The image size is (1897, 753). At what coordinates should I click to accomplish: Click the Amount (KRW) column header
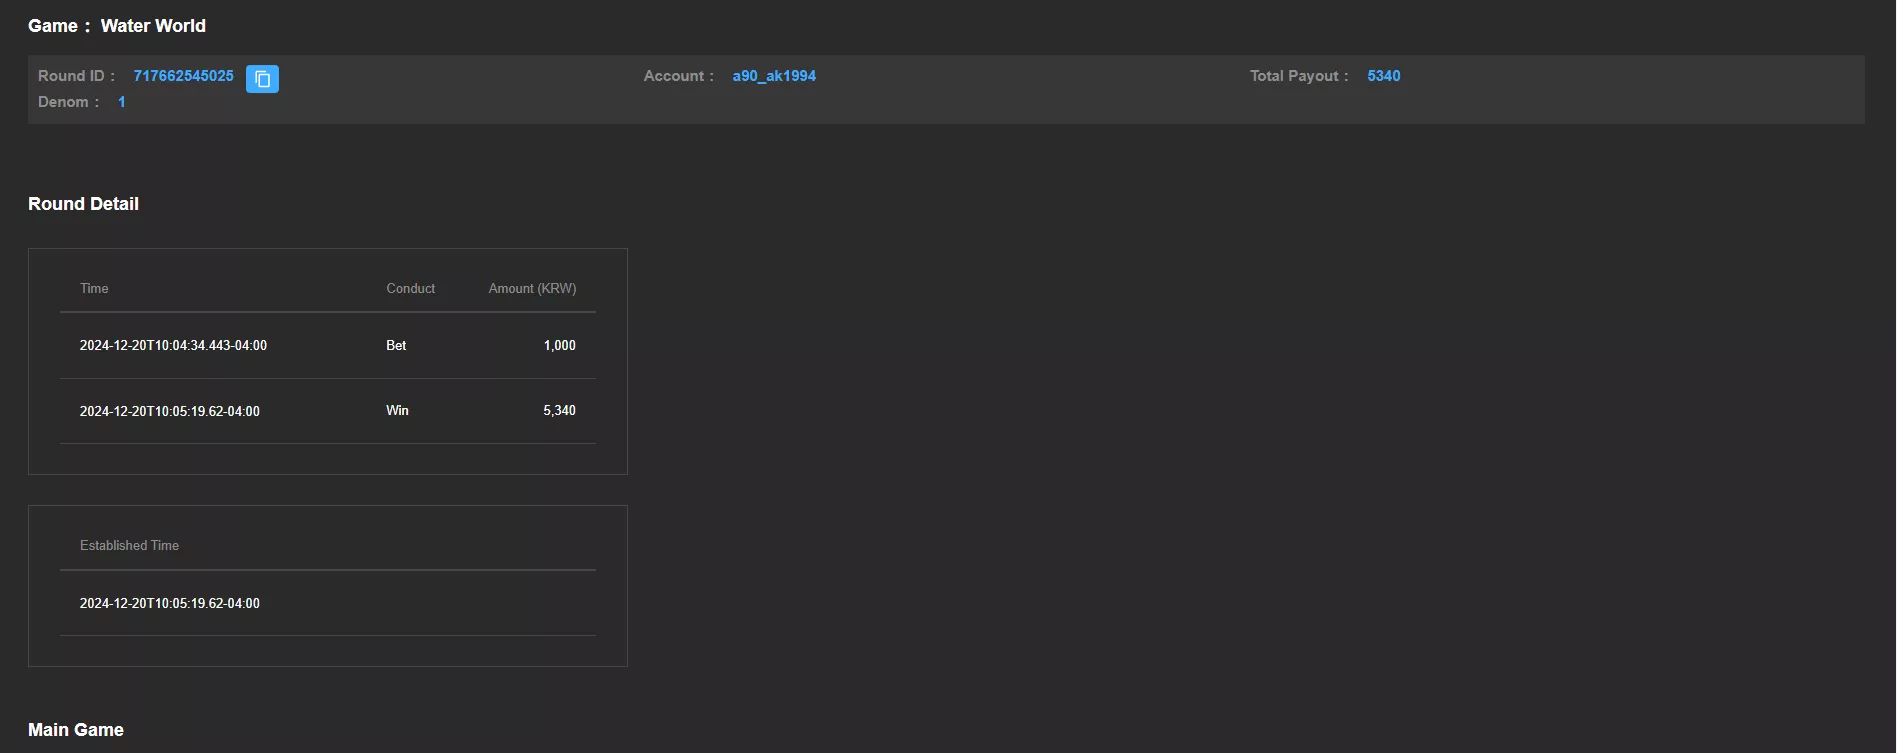(532, 288)
